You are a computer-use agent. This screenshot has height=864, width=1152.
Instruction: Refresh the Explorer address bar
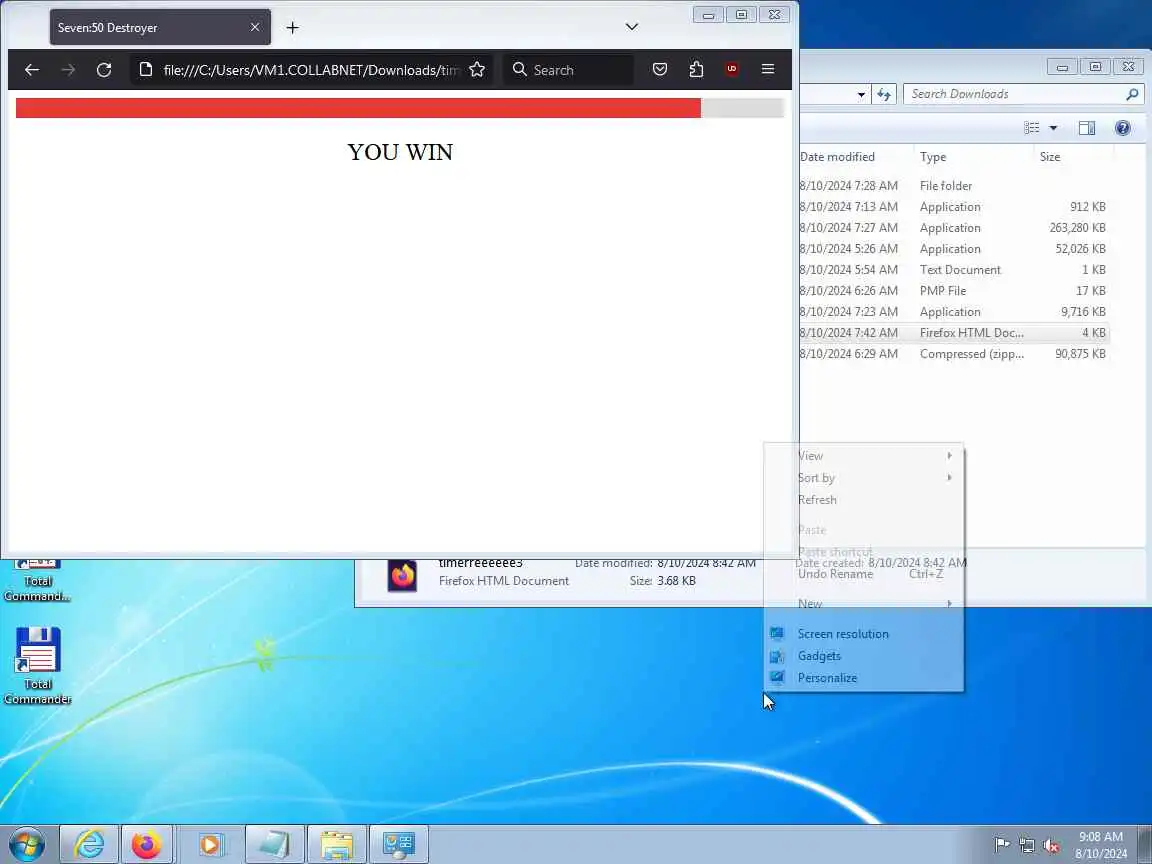[884, 94]
